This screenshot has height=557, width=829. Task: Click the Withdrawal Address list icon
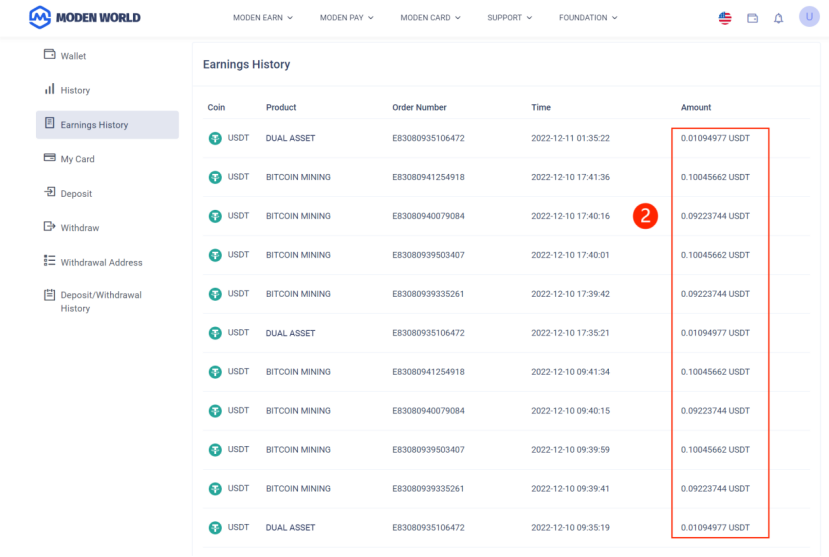pos(50,261)
